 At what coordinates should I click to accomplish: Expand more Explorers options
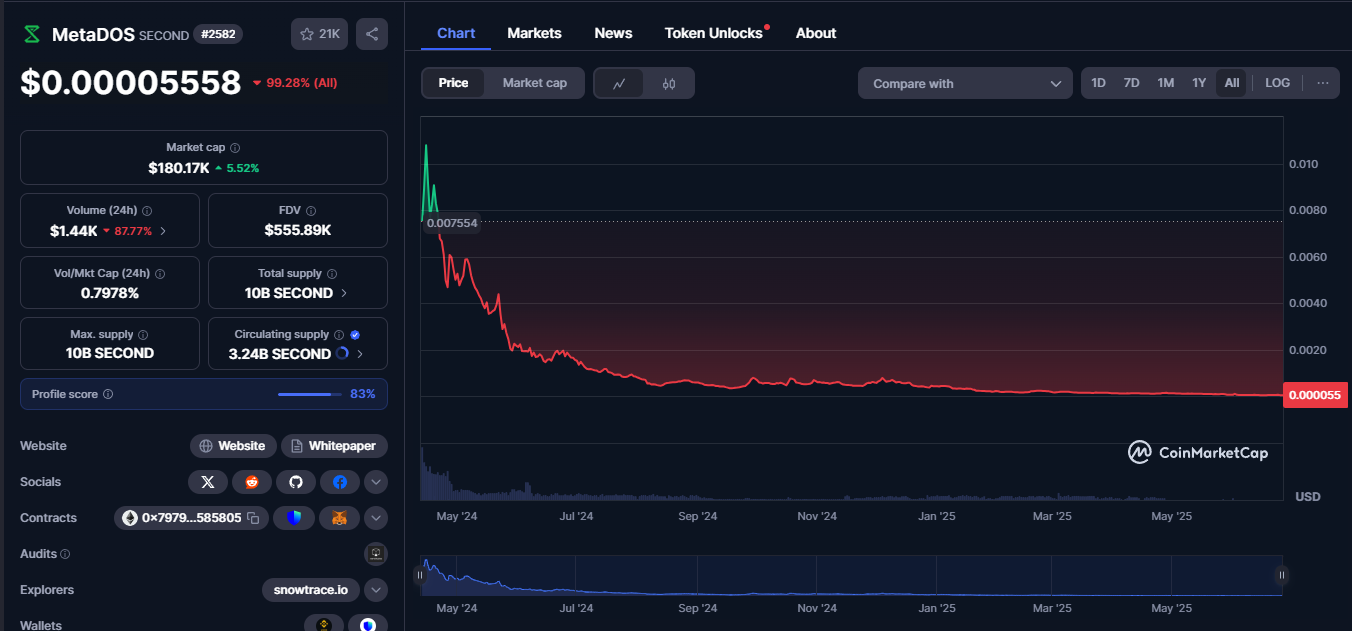[376, 590]
